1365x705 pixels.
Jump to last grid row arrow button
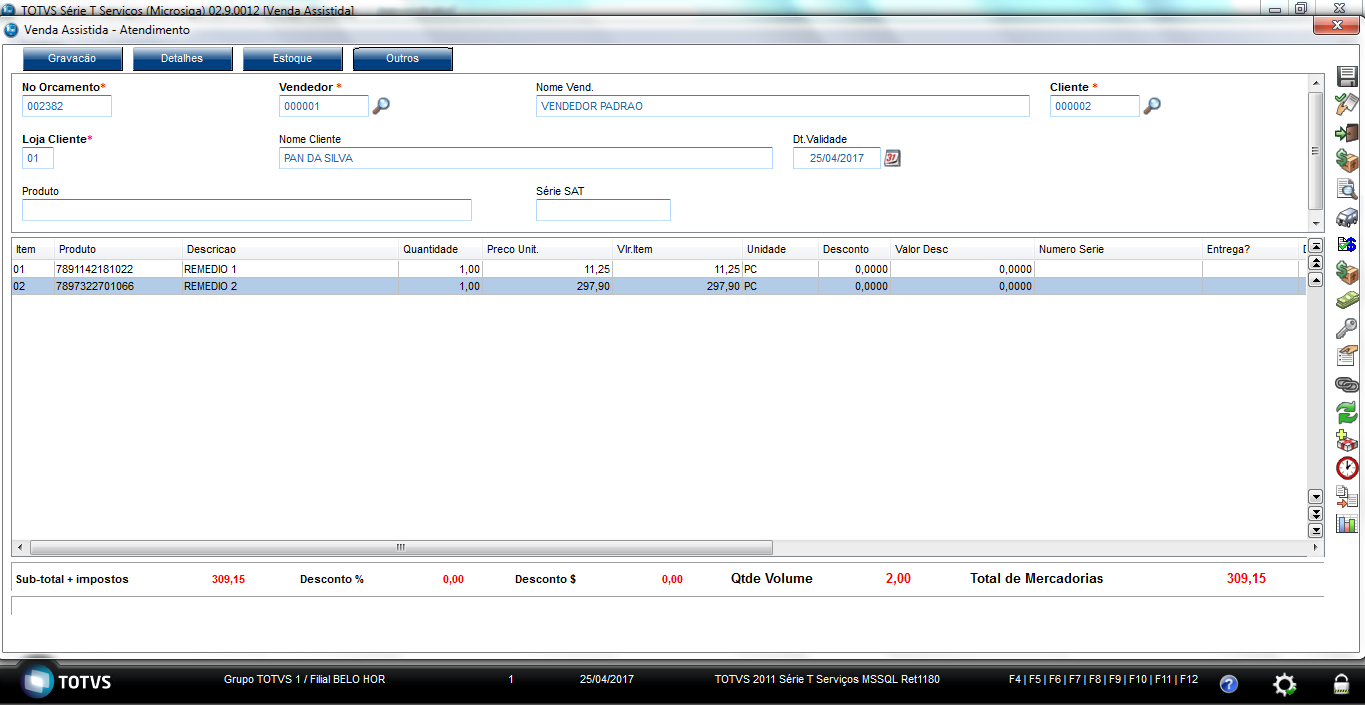click(1316, 530)
